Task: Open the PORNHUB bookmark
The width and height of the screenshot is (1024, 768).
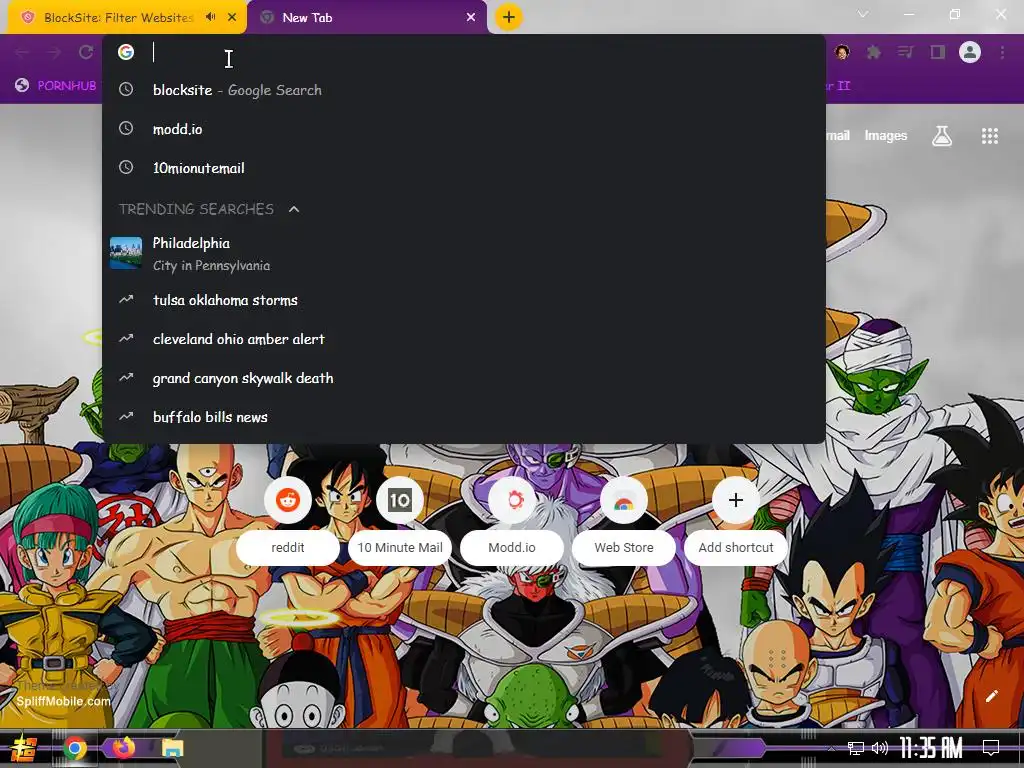Action: (56, 86)
